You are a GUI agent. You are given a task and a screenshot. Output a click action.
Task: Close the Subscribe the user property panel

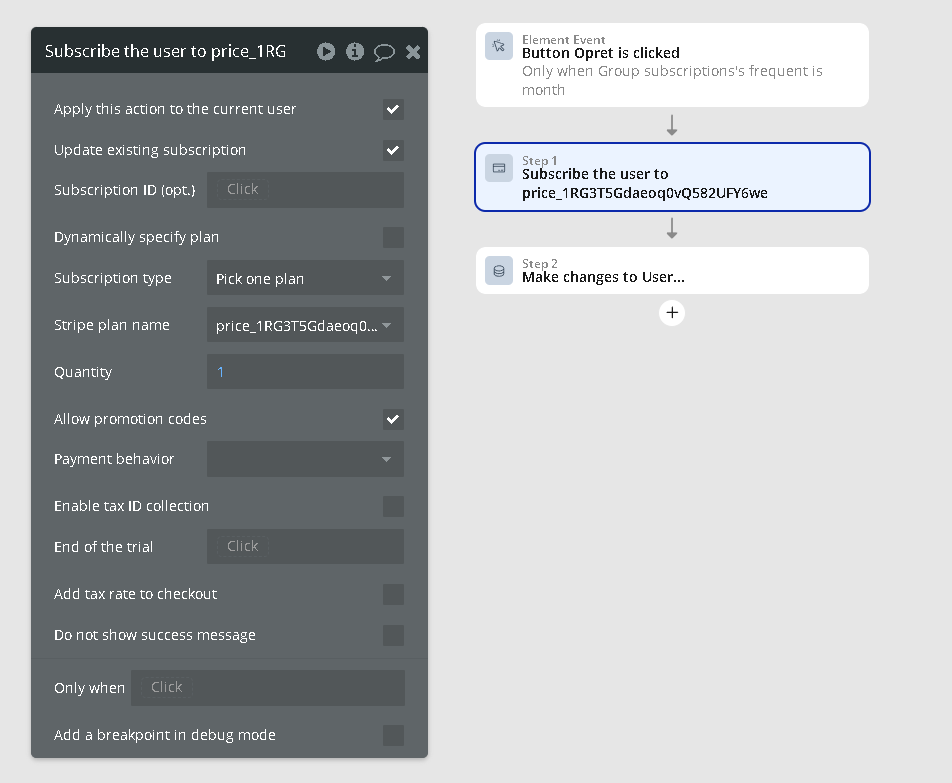point(413,52)
